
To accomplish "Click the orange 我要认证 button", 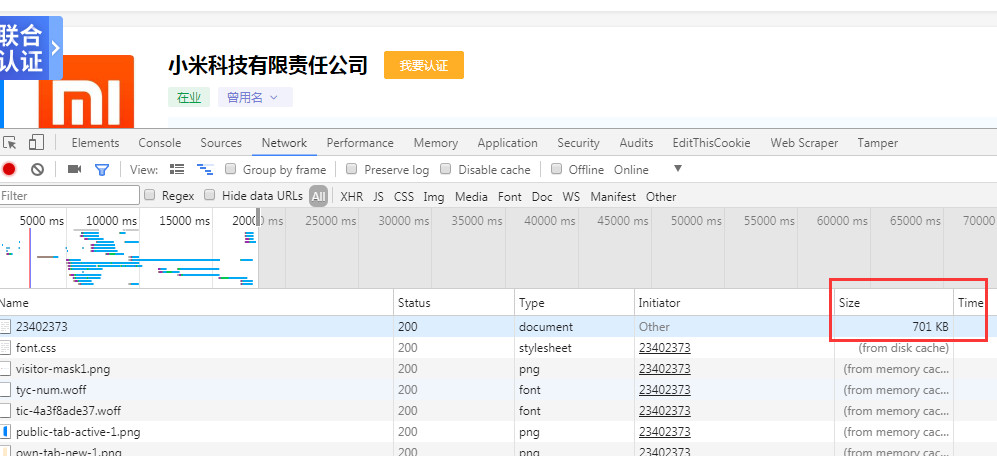I will pyautogui.click(x=423, y=66).
